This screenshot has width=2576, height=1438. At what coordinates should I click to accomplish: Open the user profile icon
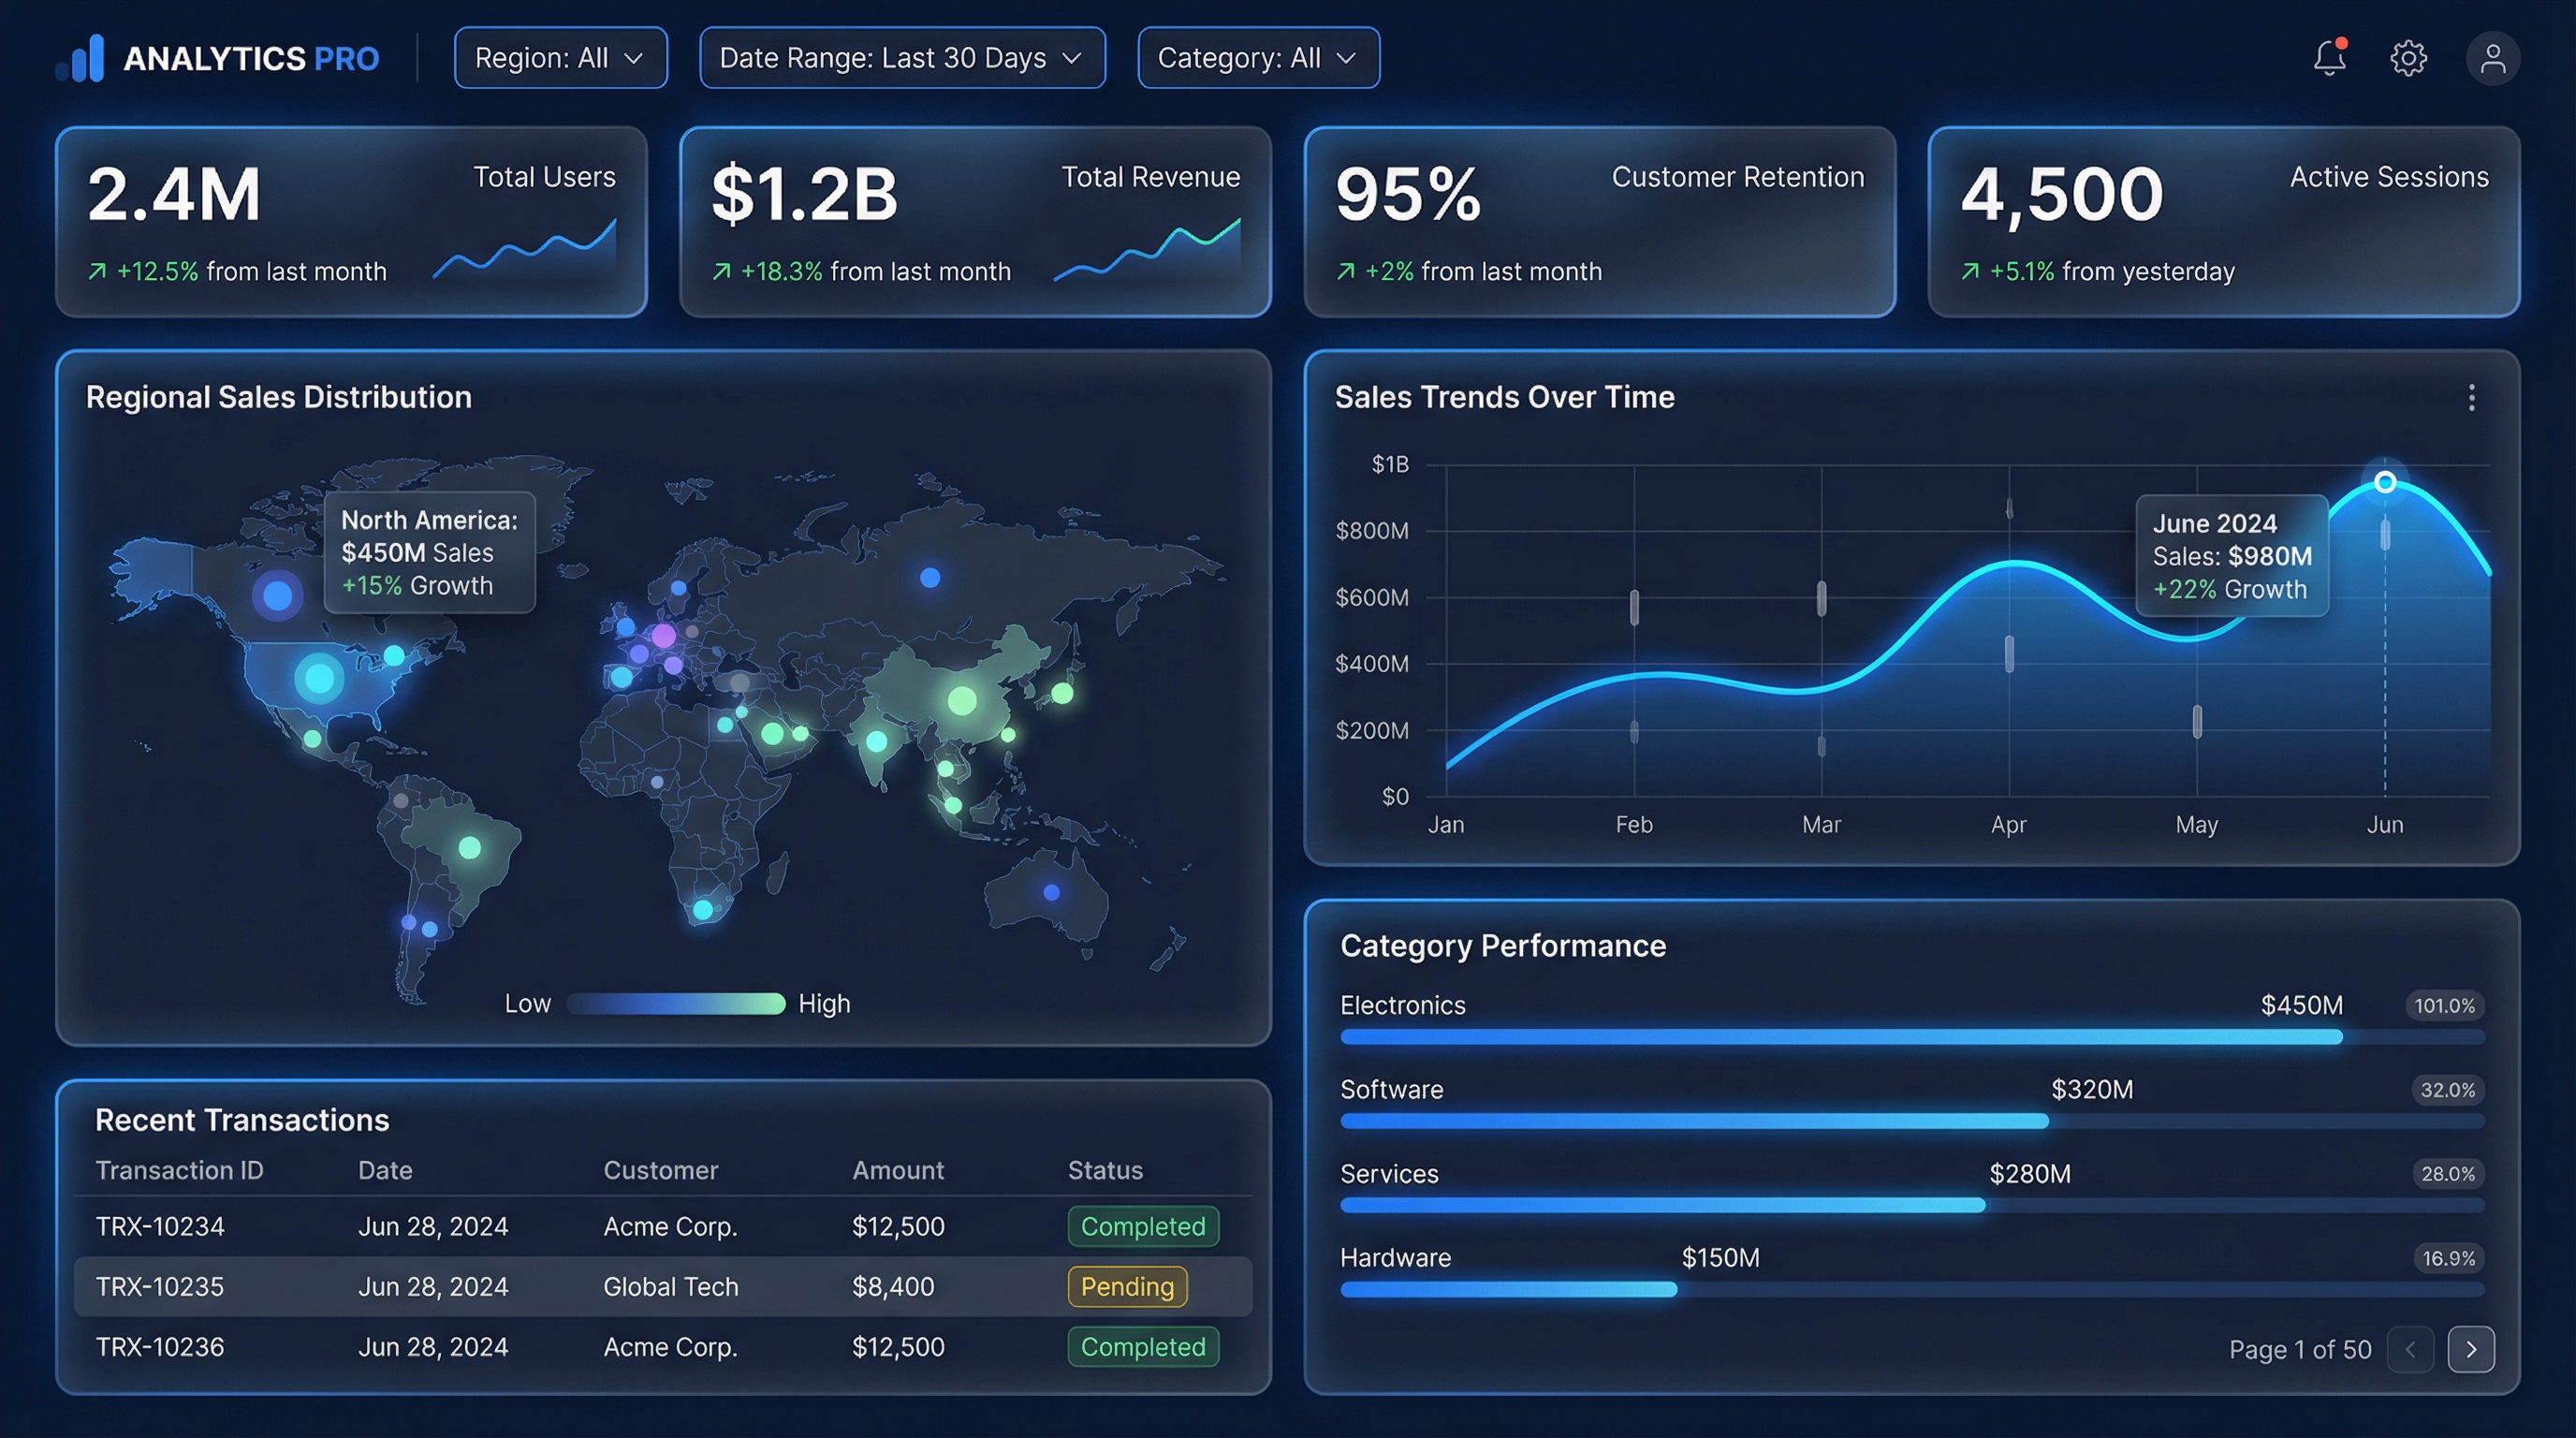tap(2492, 57)
